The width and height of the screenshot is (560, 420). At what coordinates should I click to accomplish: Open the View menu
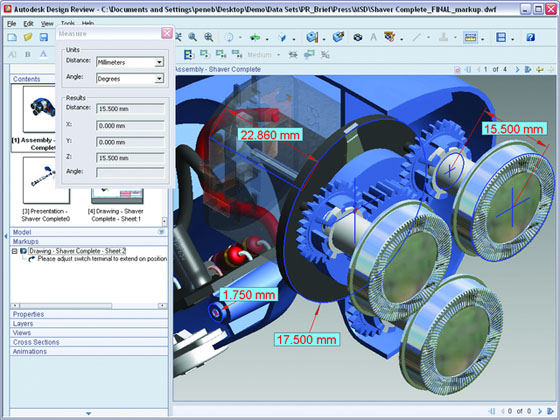click(47, 24)
